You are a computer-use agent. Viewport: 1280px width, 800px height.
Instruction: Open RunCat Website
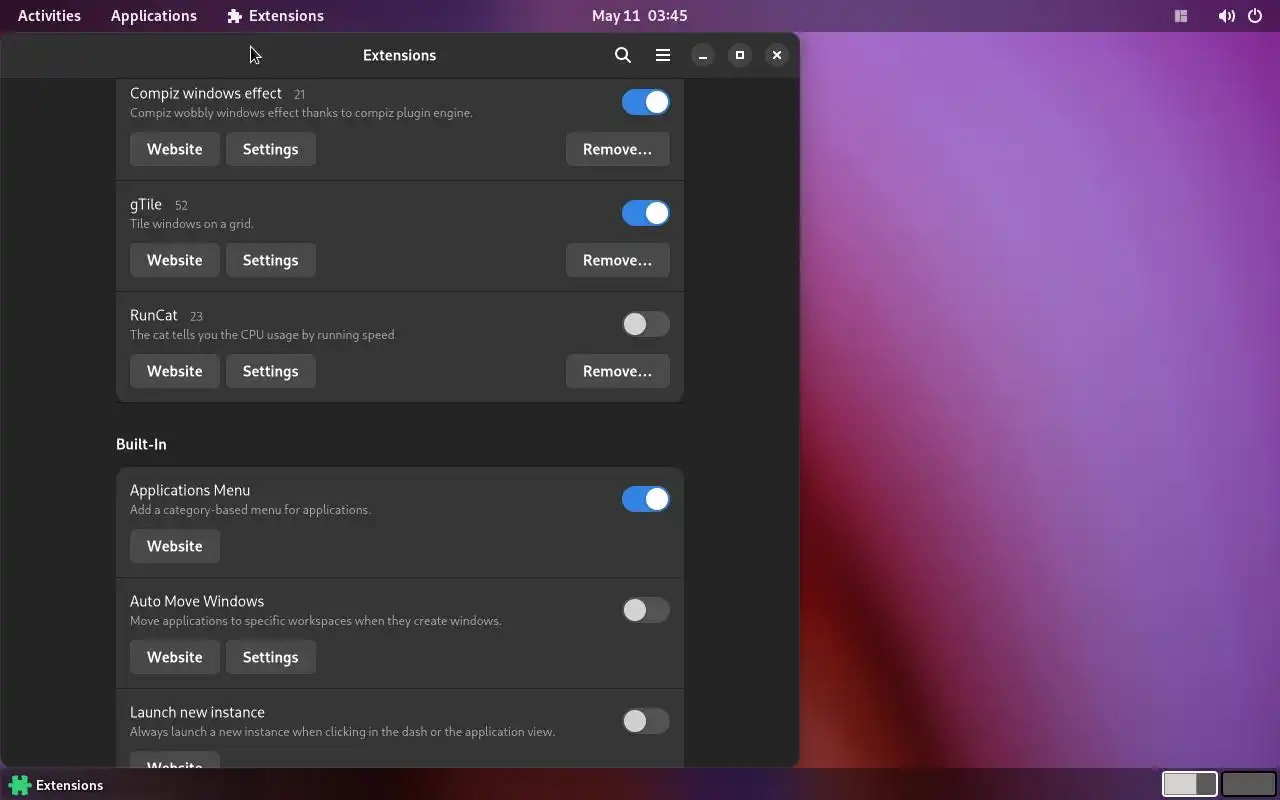(175, 371)
